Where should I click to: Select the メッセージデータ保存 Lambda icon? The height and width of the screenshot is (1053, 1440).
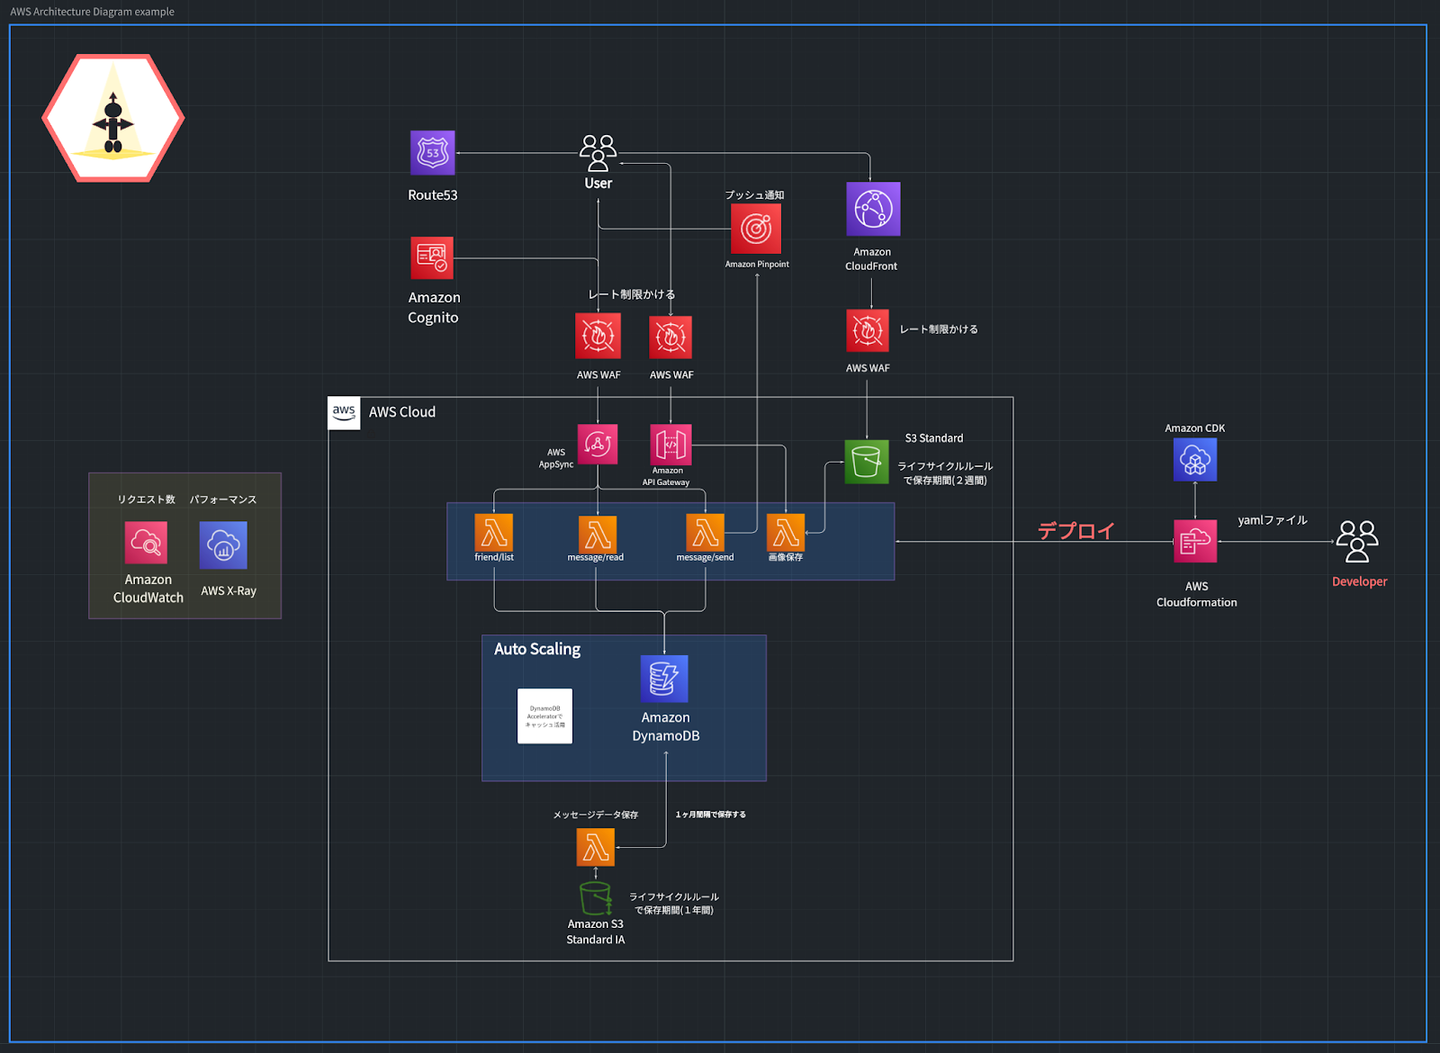tap(596, 847)
